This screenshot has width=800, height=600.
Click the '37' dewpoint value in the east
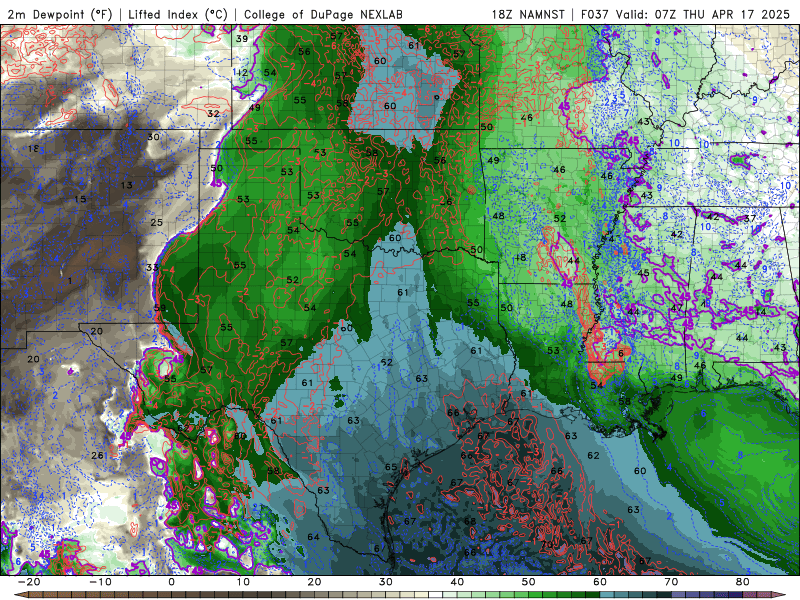click(x=749, y=219)
